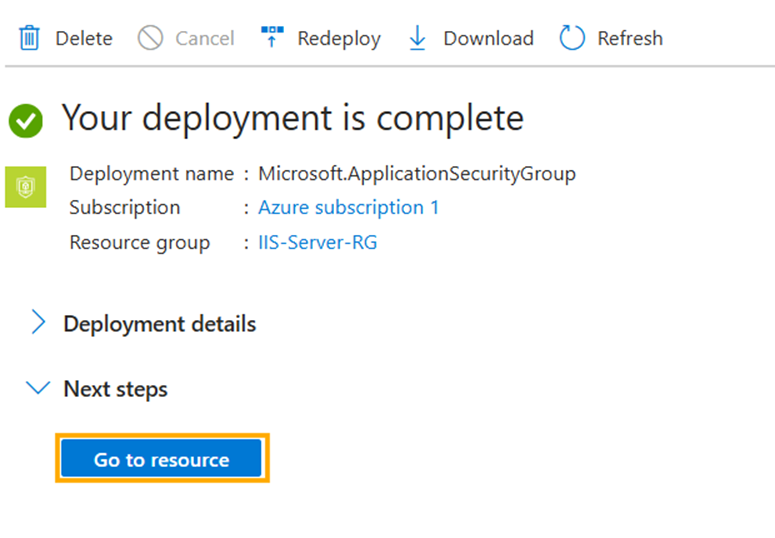Image resolution: width=775 pixels, height=538 pixels.
Task: Click the green success checkmark icon
Action: (x=26, y=121)
